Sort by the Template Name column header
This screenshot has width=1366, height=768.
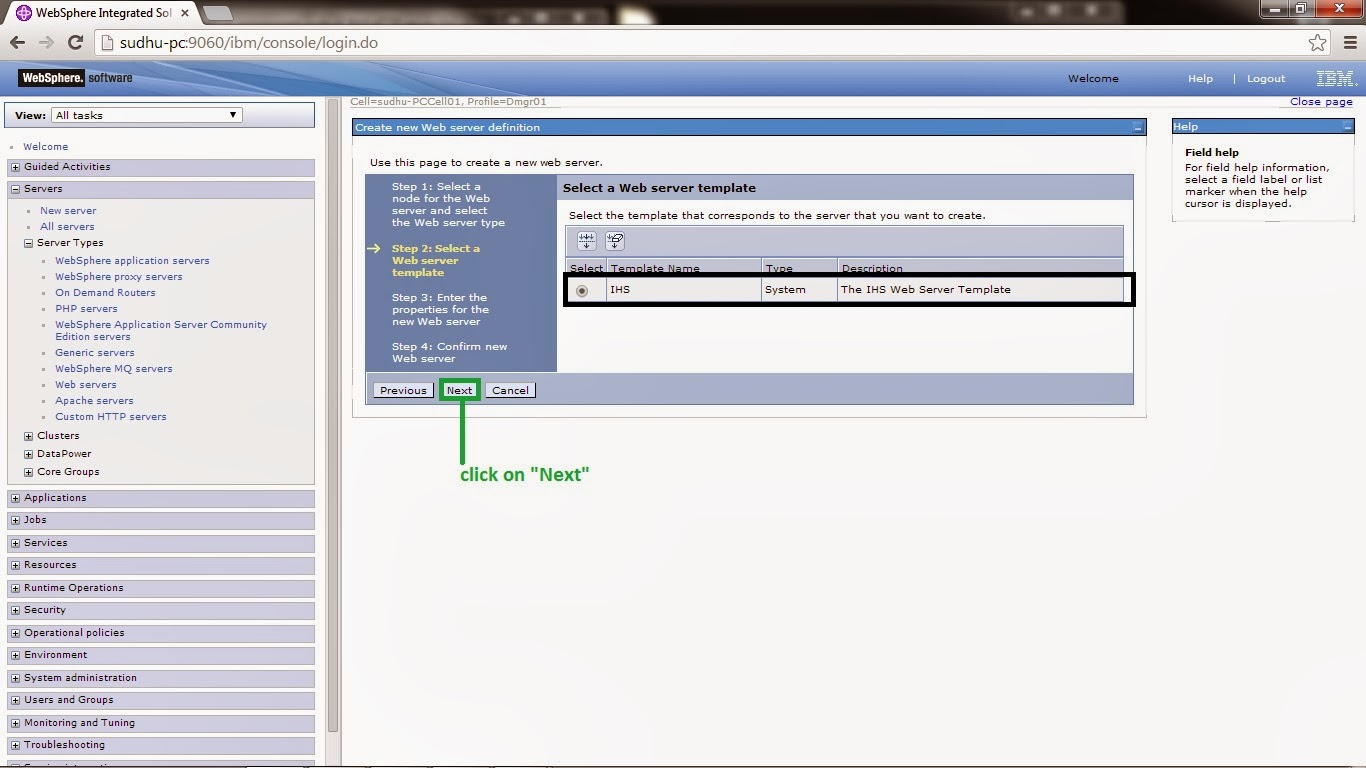tap(655, 268)
